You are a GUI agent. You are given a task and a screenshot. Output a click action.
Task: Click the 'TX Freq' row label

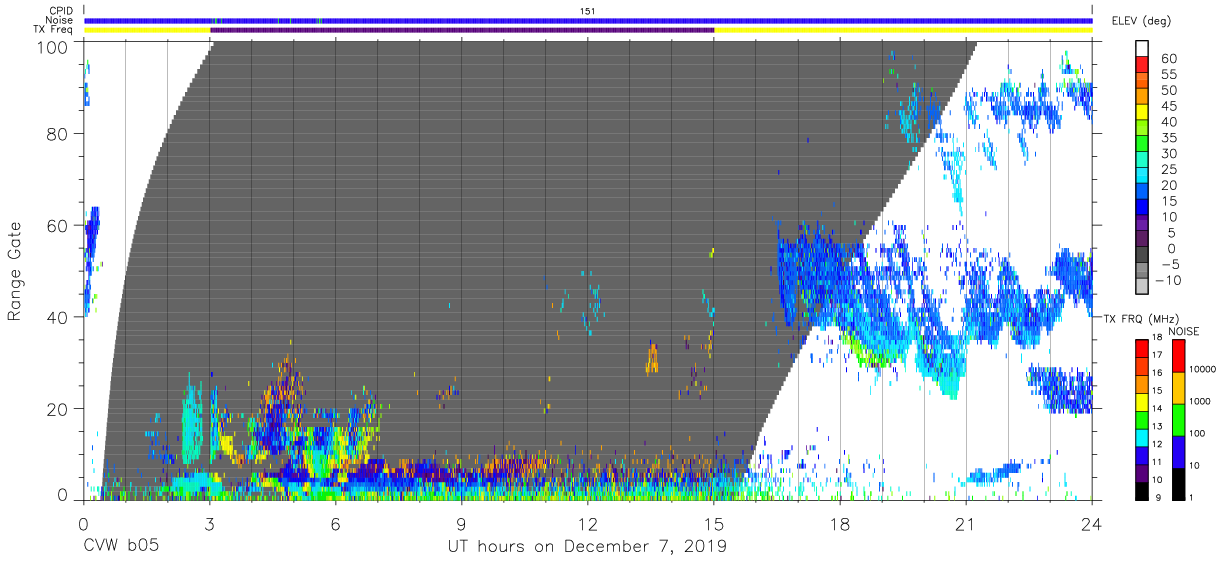(55, 30)
